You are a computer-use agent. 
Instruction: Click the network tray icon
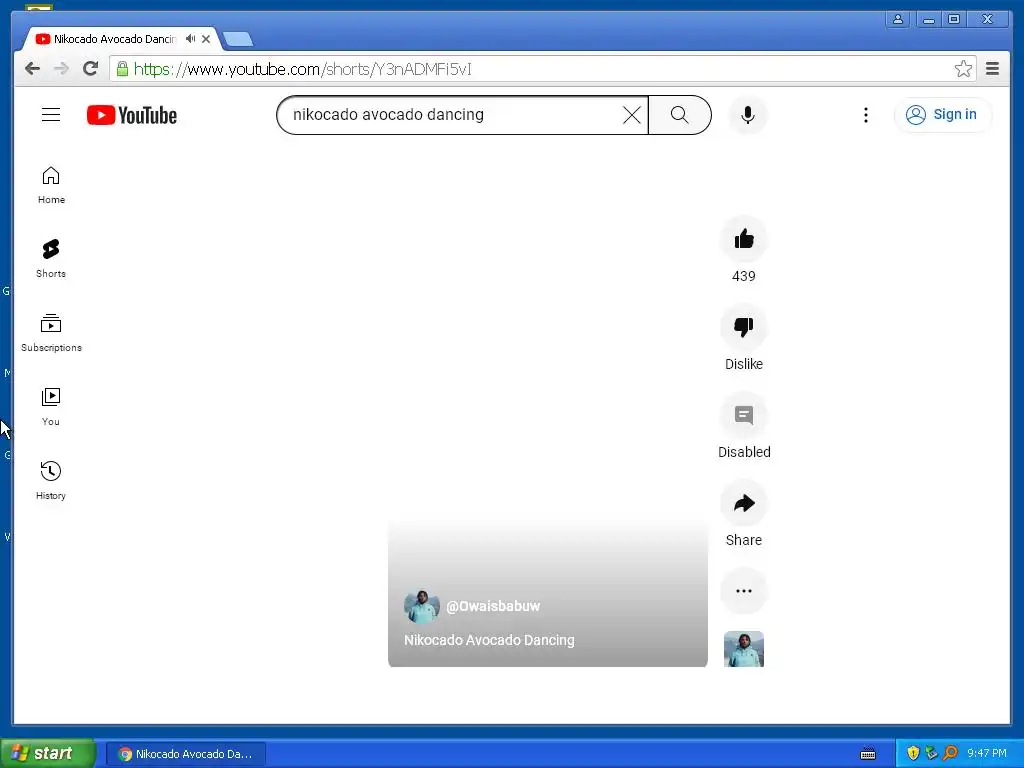click(932, 753)
